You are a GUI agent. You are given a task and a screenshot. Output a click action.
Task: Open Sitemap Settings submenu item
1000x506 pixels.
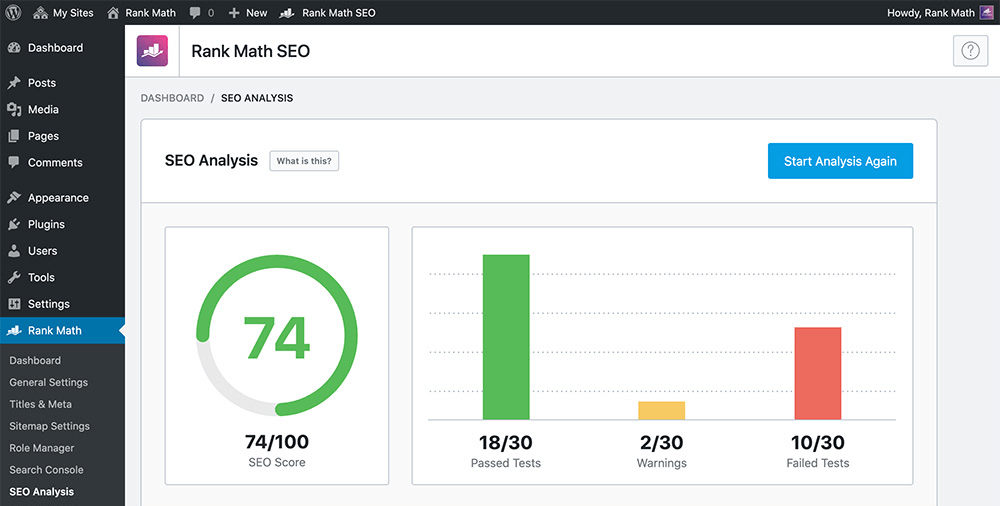point(49,426)
